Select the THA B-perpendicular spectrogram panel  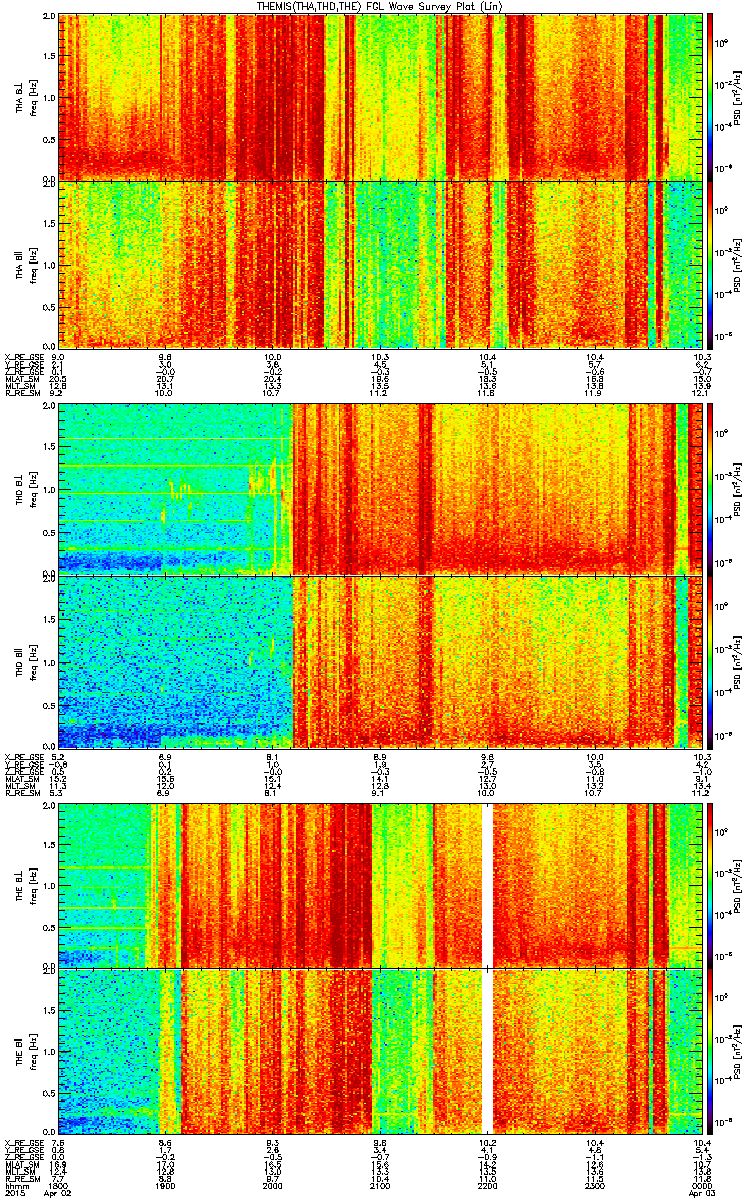pyautogui.click(x=380, y=97)
